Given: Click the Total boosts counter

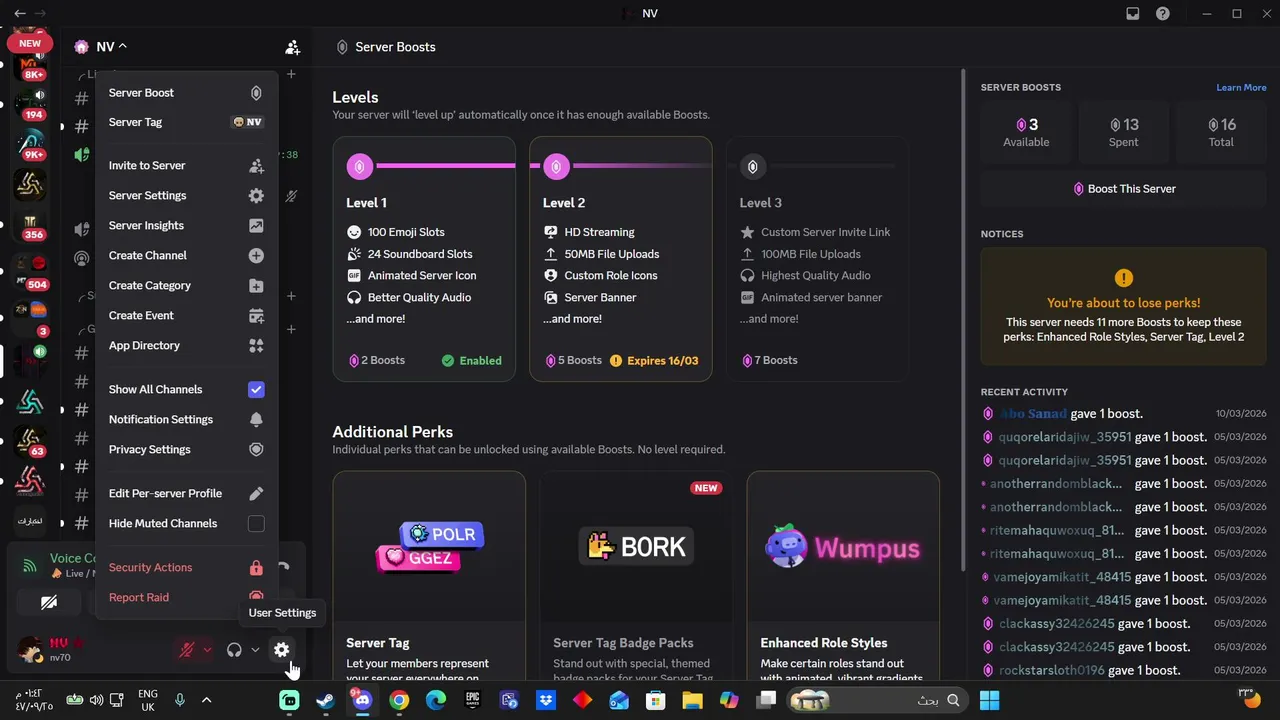Looking at the screenshot, I should point(1221,132).
